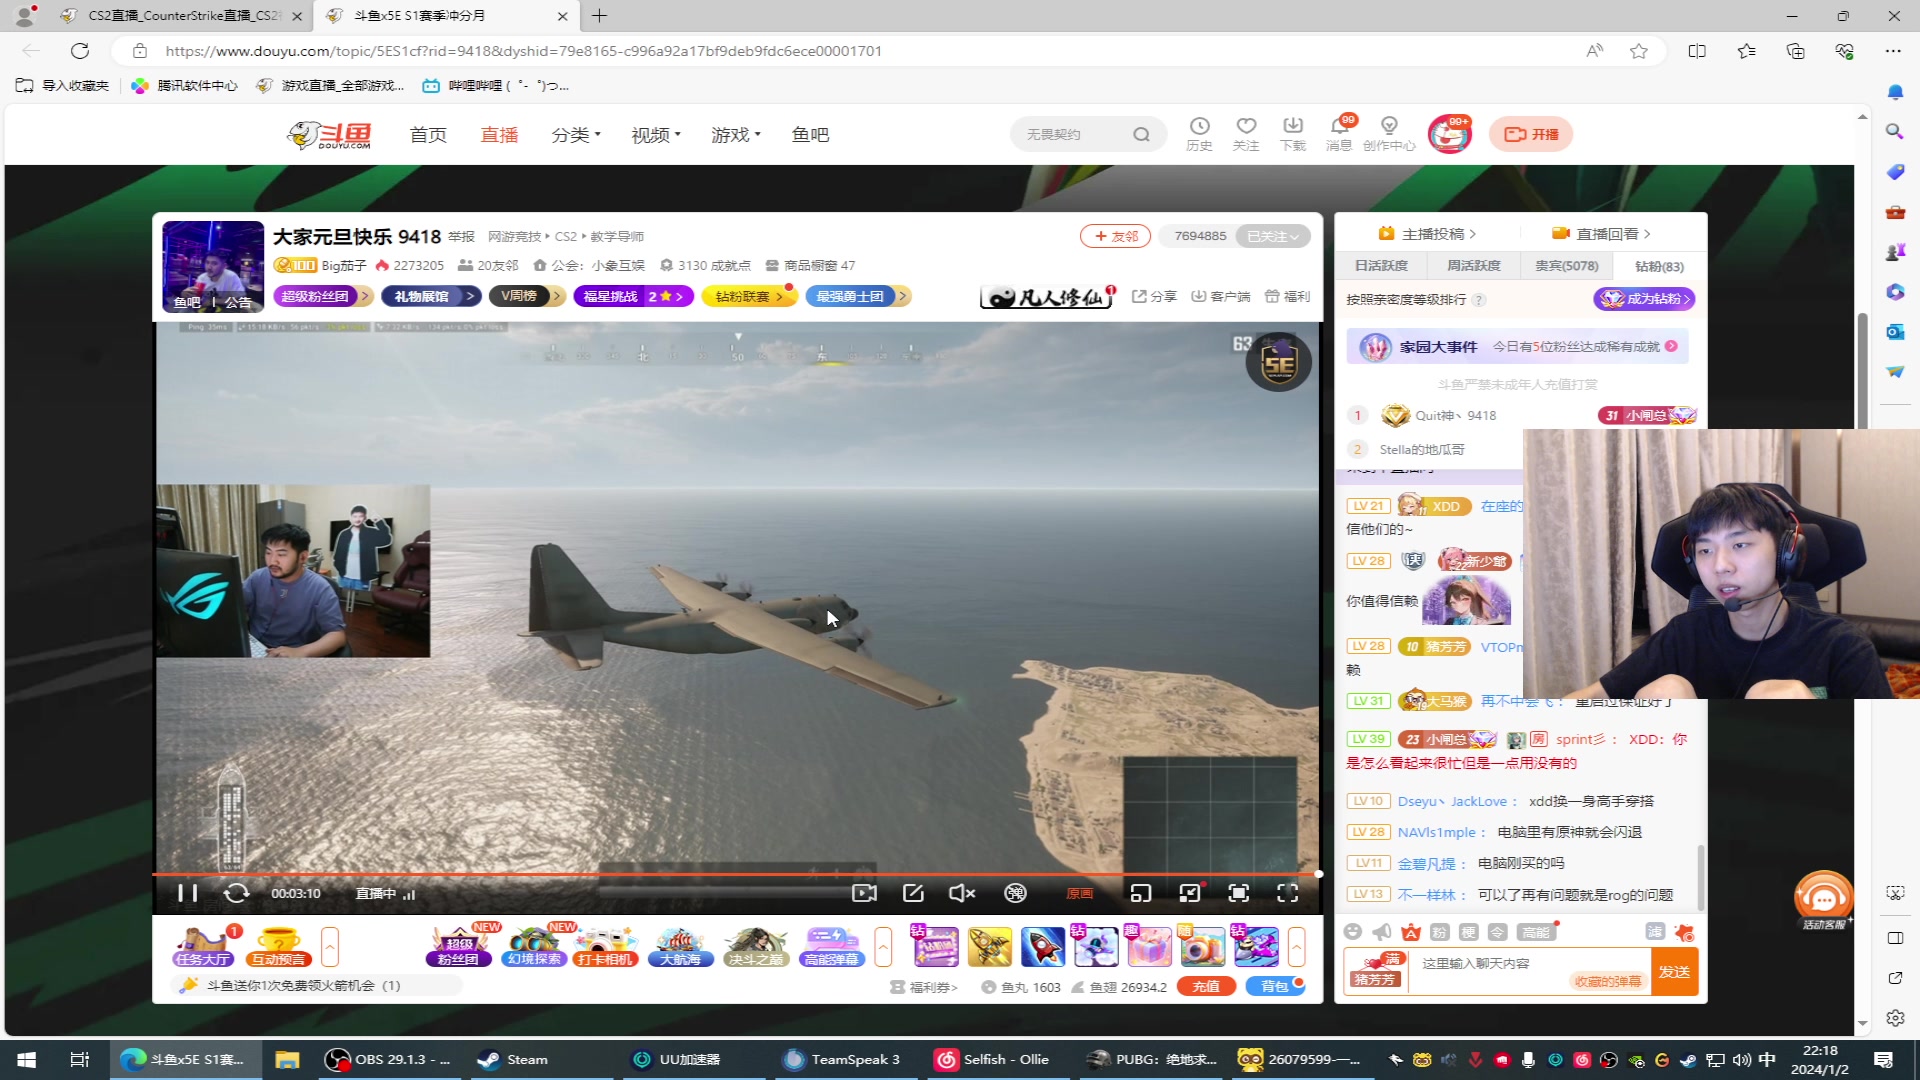
Task: Expand the 视频 video dropdown
Action: pos(656,135)
